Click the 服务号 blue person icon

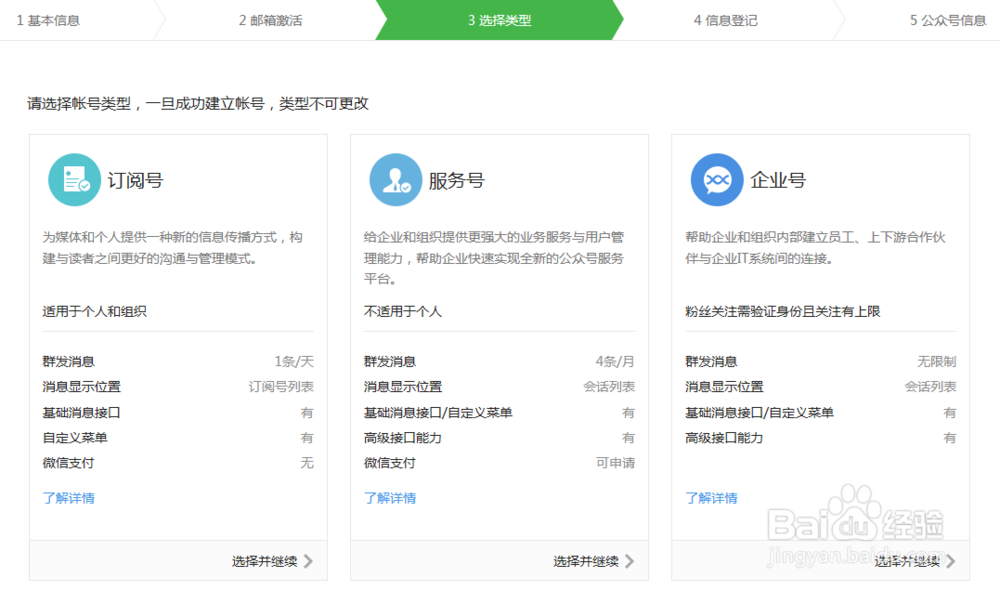(394, 177)
